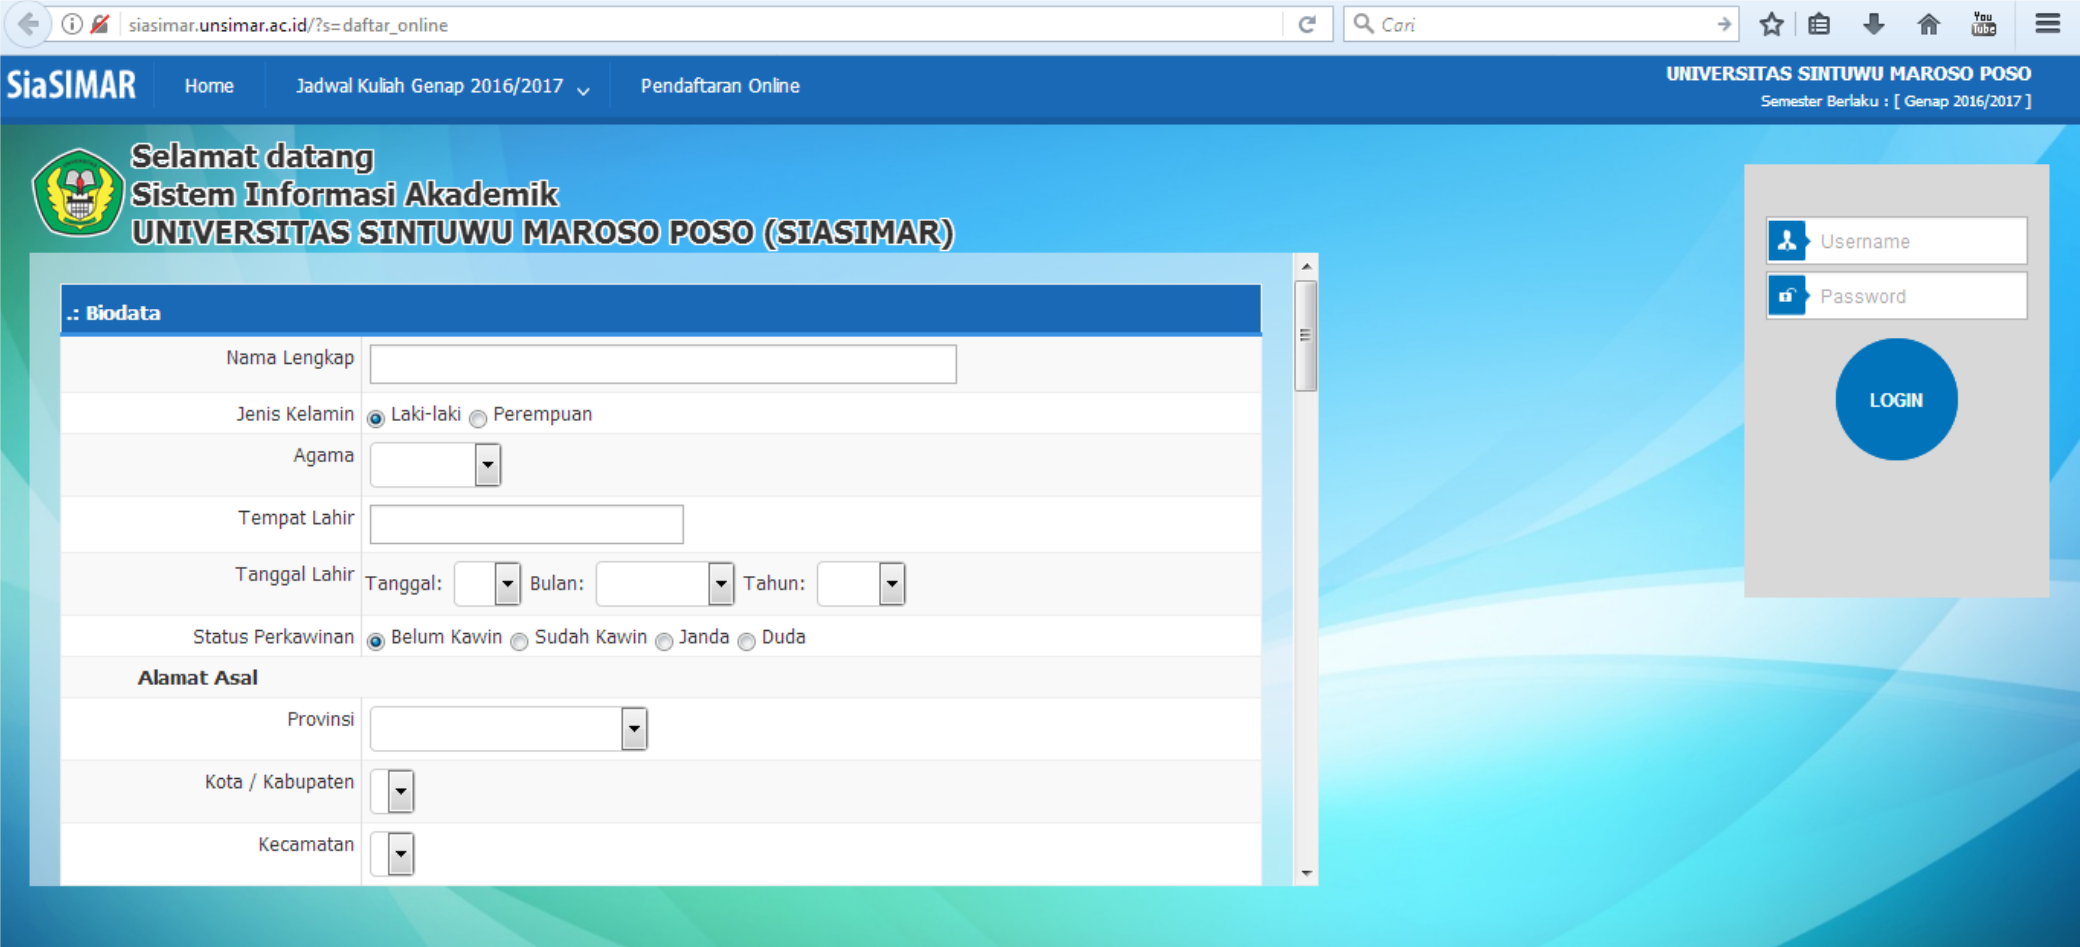Open Jadwal Kuliah Genap 2016/2017 menu
This screenshot has height=947, width=2080.
441,87
